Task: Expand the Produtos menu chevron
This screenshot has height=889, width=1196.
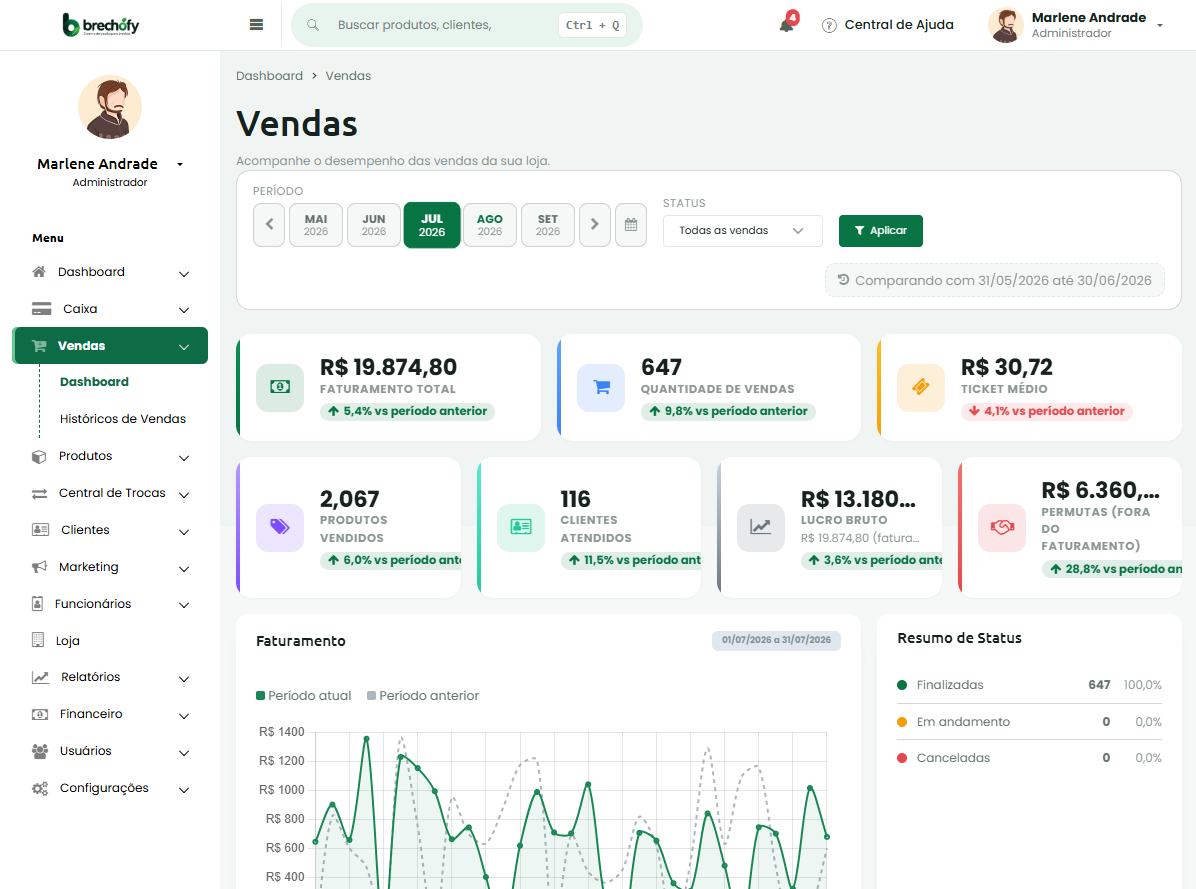Action: (184, 457)
